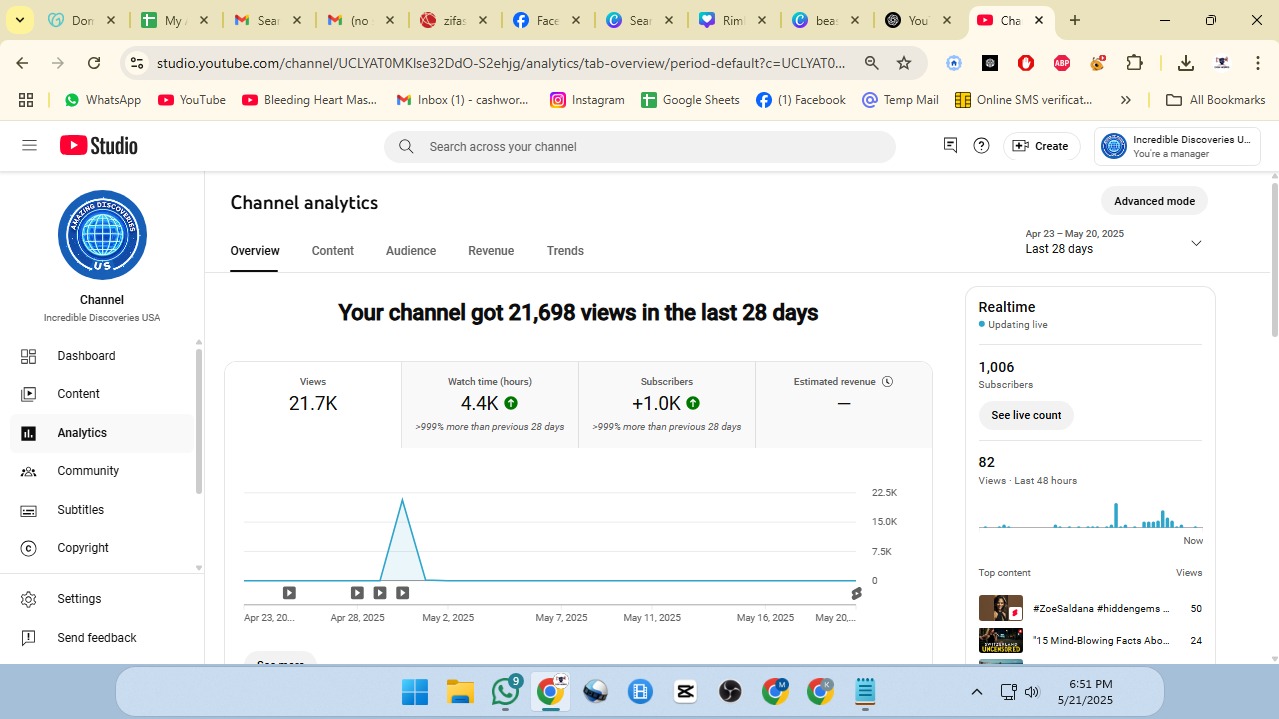
Task: Click the Dashboard sidebar item
Action: (86, 356)
